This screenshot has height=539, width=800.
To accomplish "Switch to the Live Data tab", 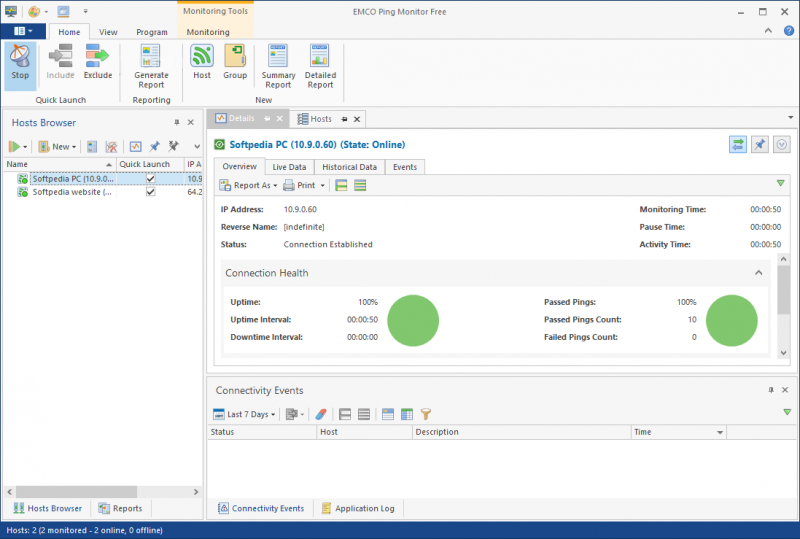I will pyautogui.click(x=289, y=167).
